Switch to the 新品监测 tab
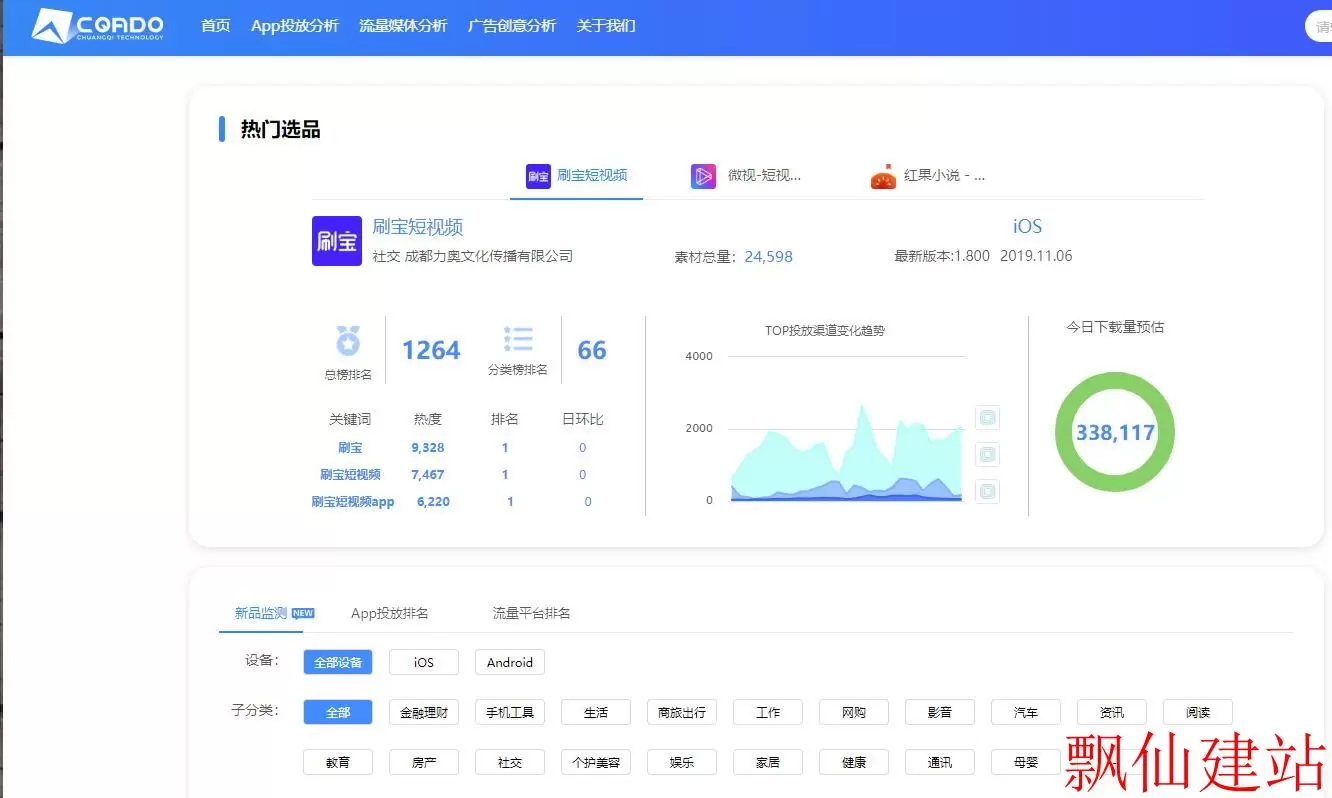Image resolution: width=1332 pixels, height=798 pixels. 261,613
